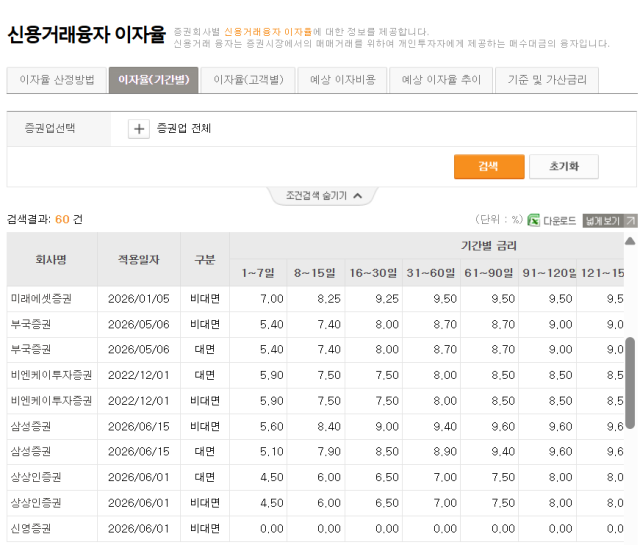Click 상상인증권 in the 비대면 row

point(36,503)
